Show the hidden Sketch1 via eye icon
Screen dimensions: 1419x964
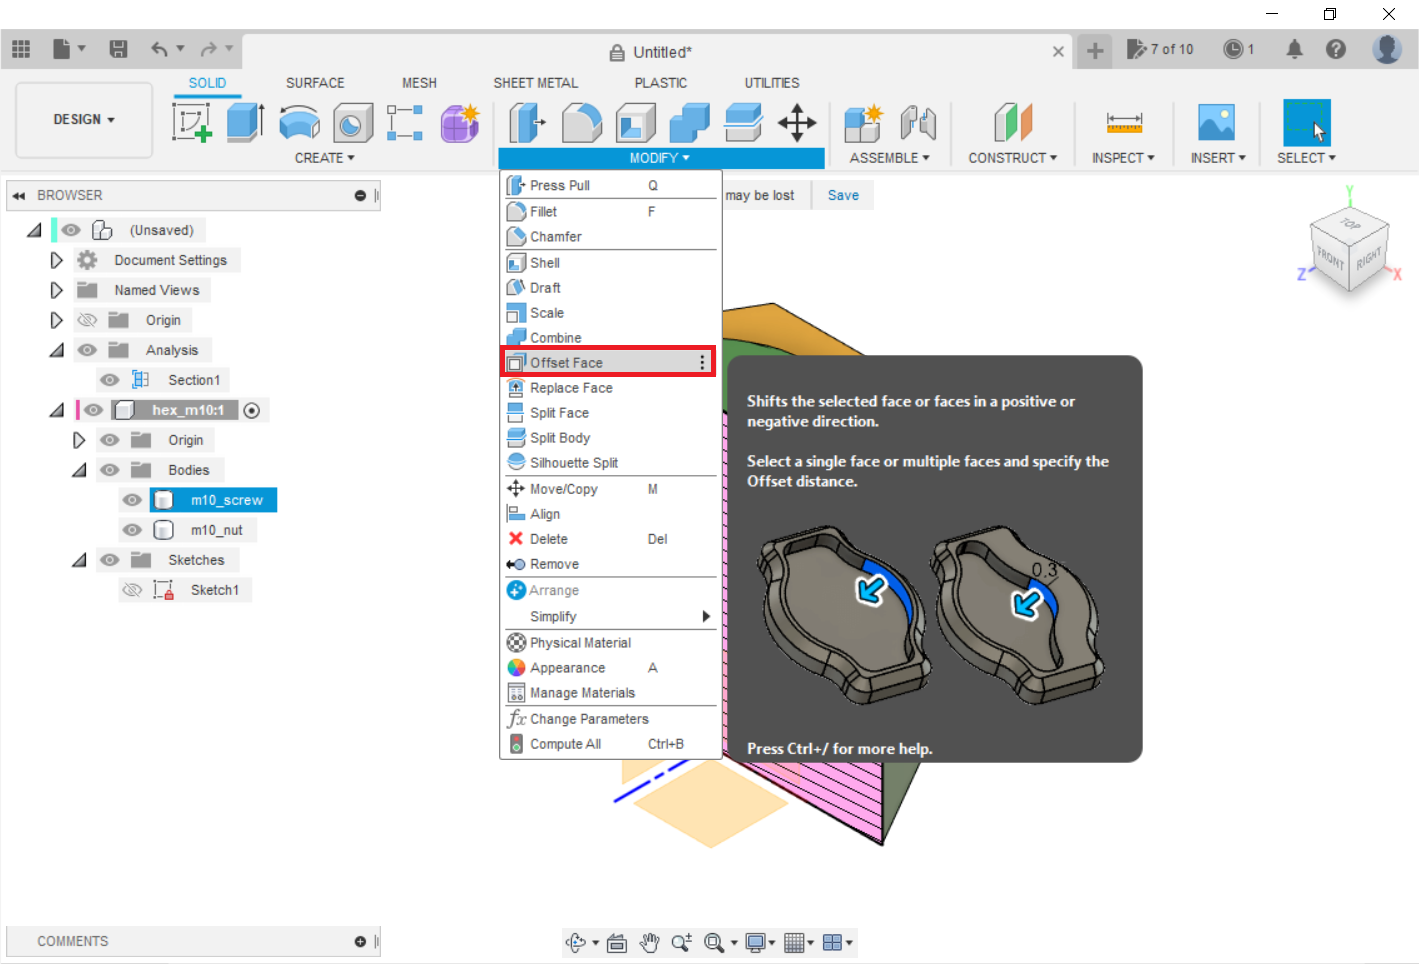click(x=132, y=590)
